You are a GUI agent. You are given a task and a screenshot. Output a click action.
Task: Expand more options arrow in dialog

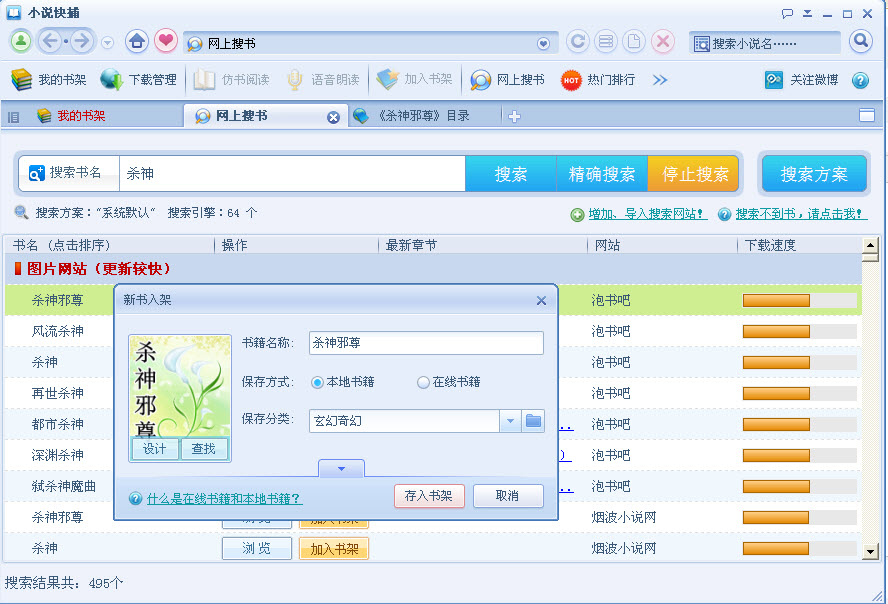click(x=341, y=469)
